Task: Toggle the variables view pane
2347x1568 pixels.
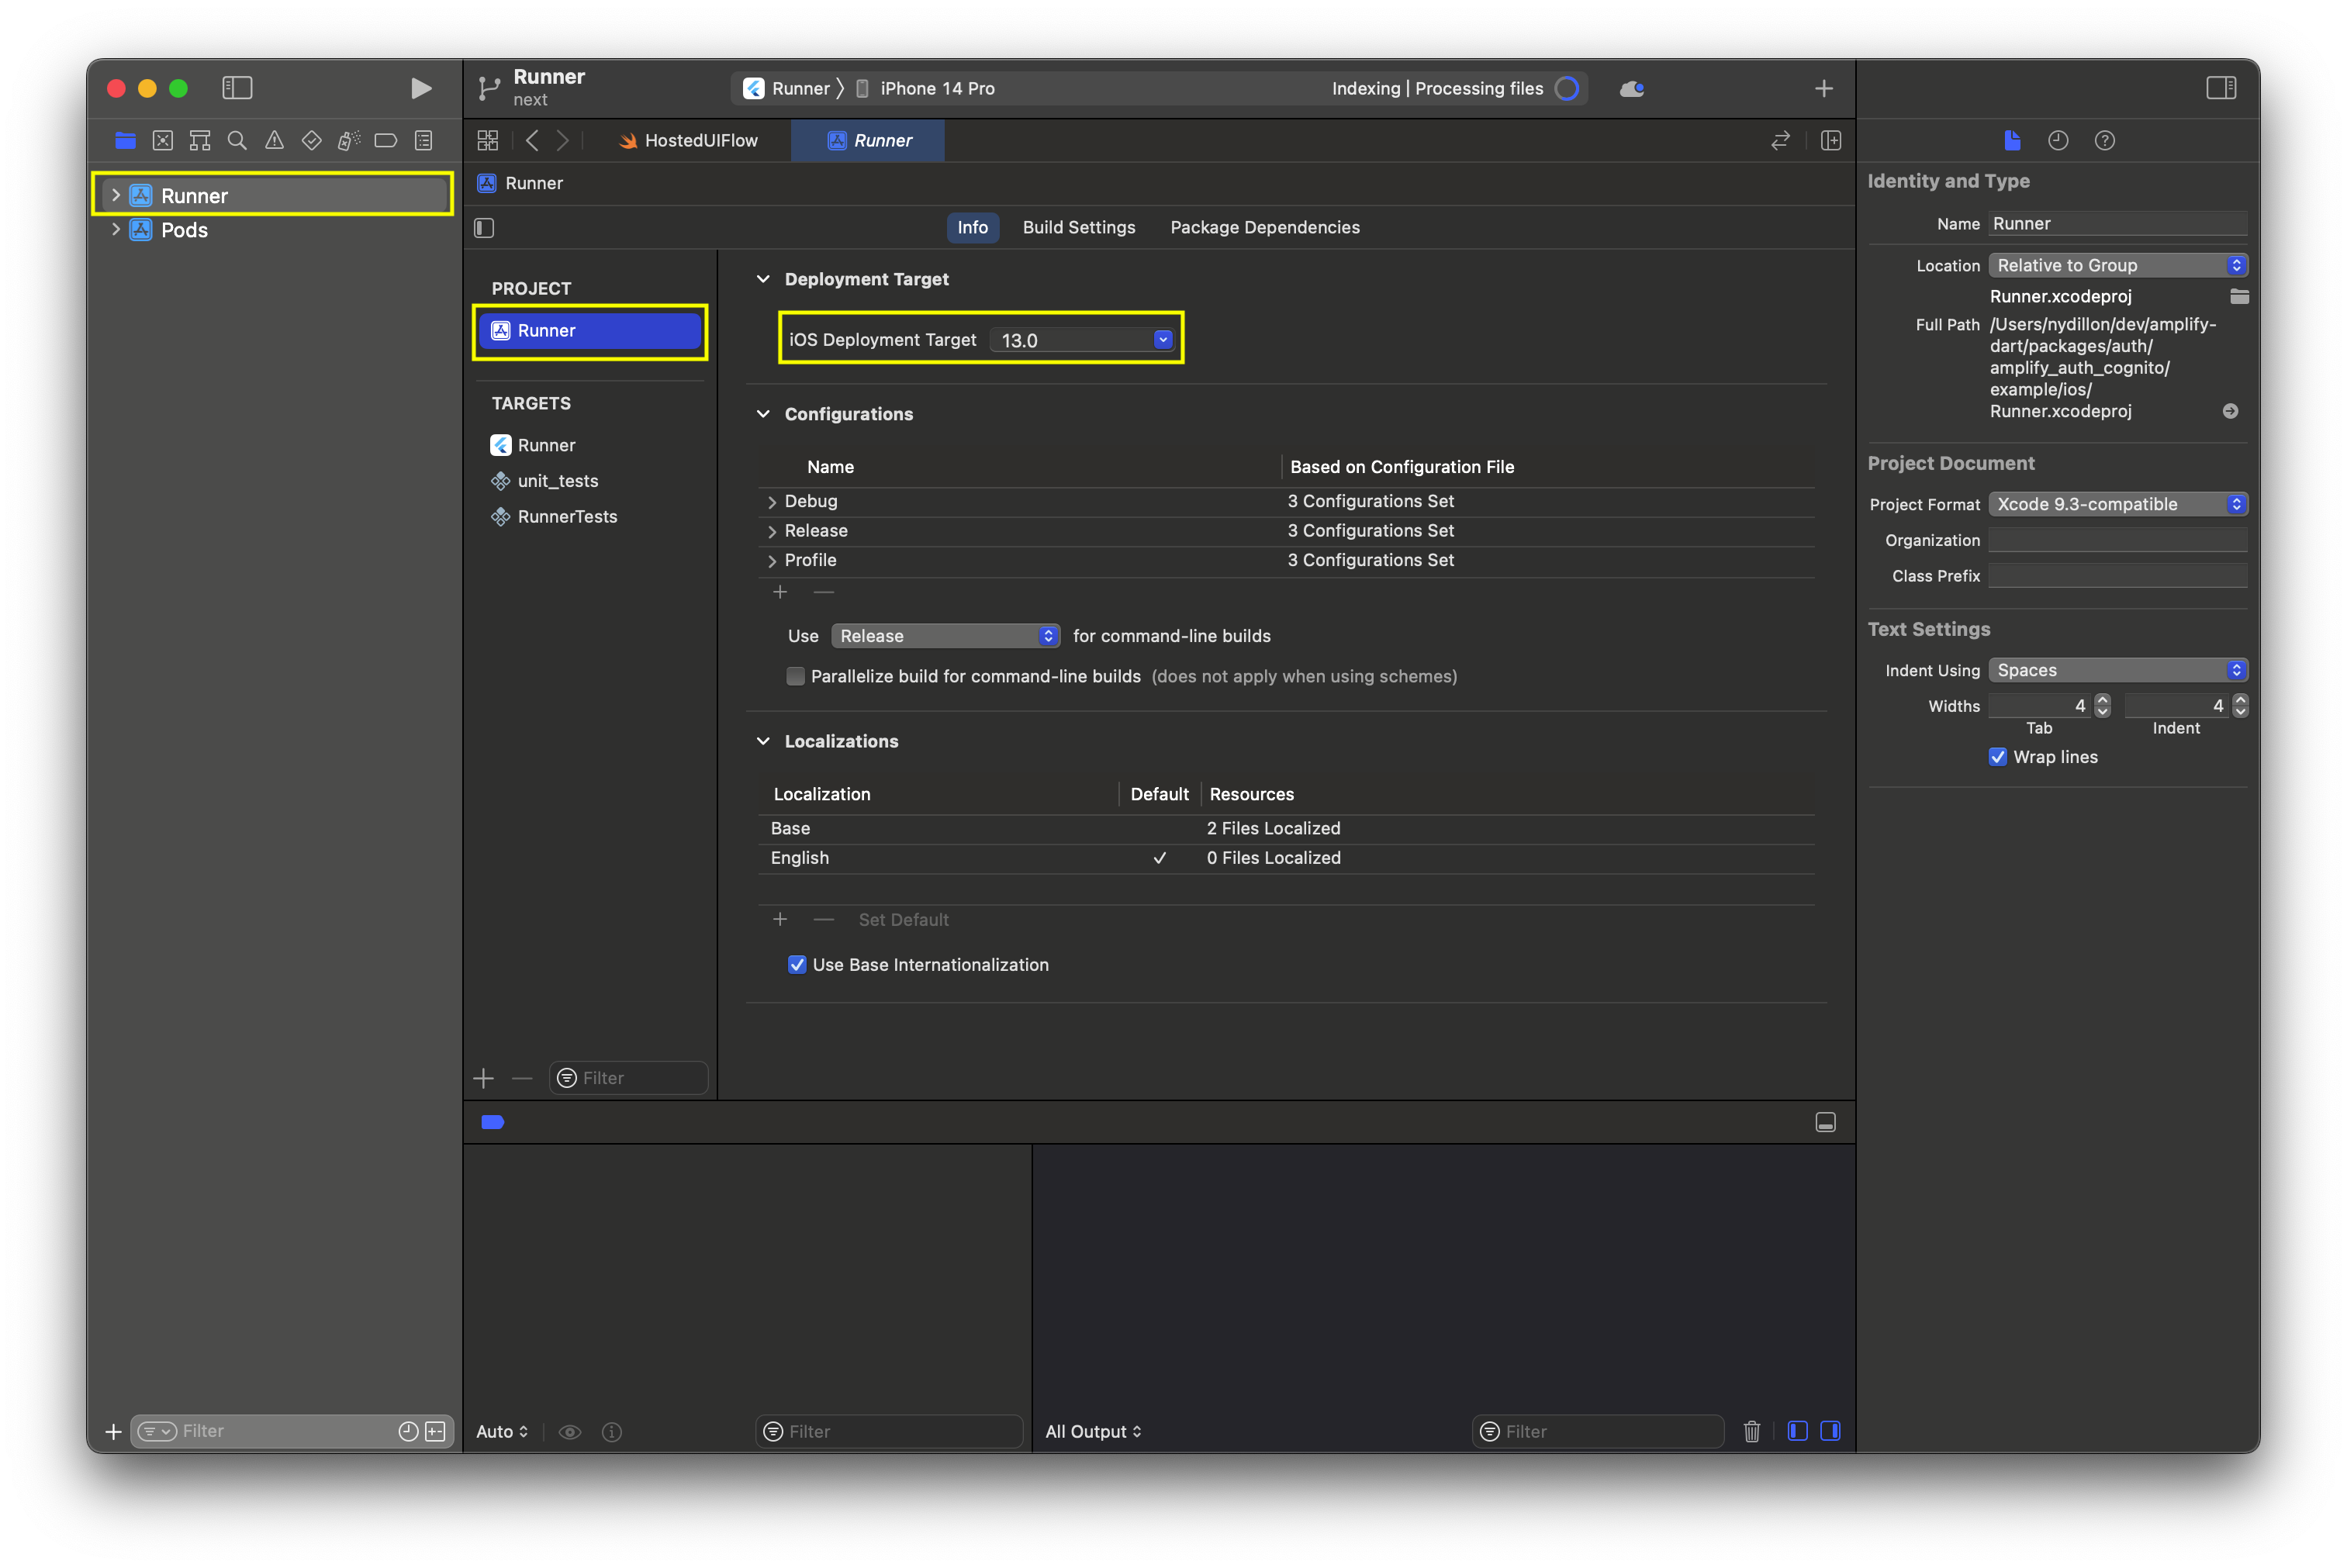Action: click(1797, 1431)
